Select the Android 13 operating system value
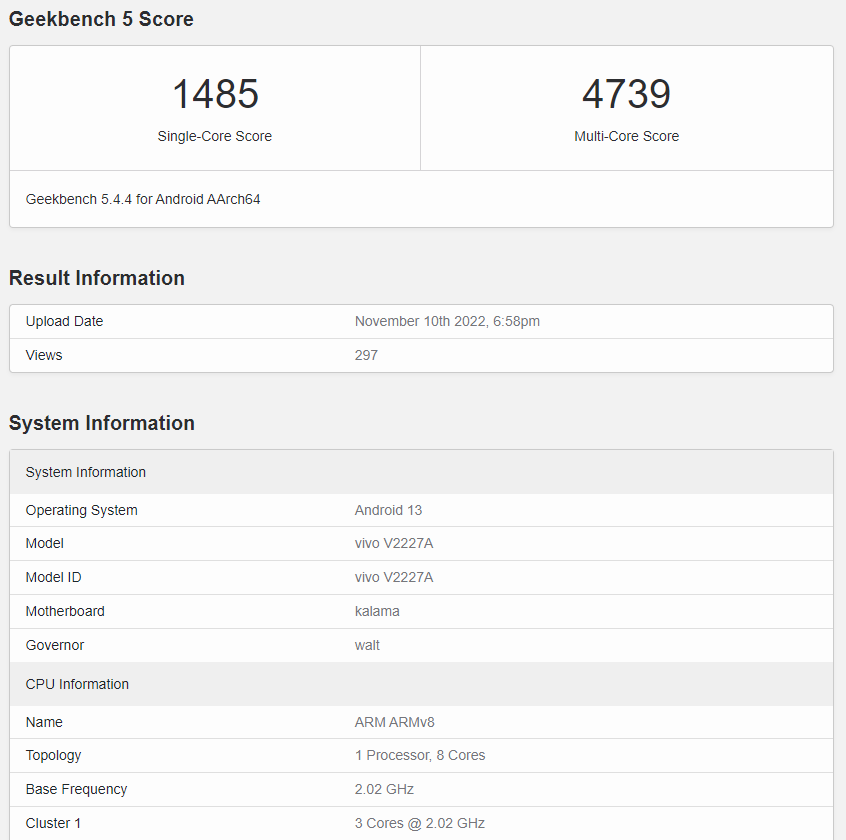This screenshot has height=840, width=846. click(x=388, y=510)
